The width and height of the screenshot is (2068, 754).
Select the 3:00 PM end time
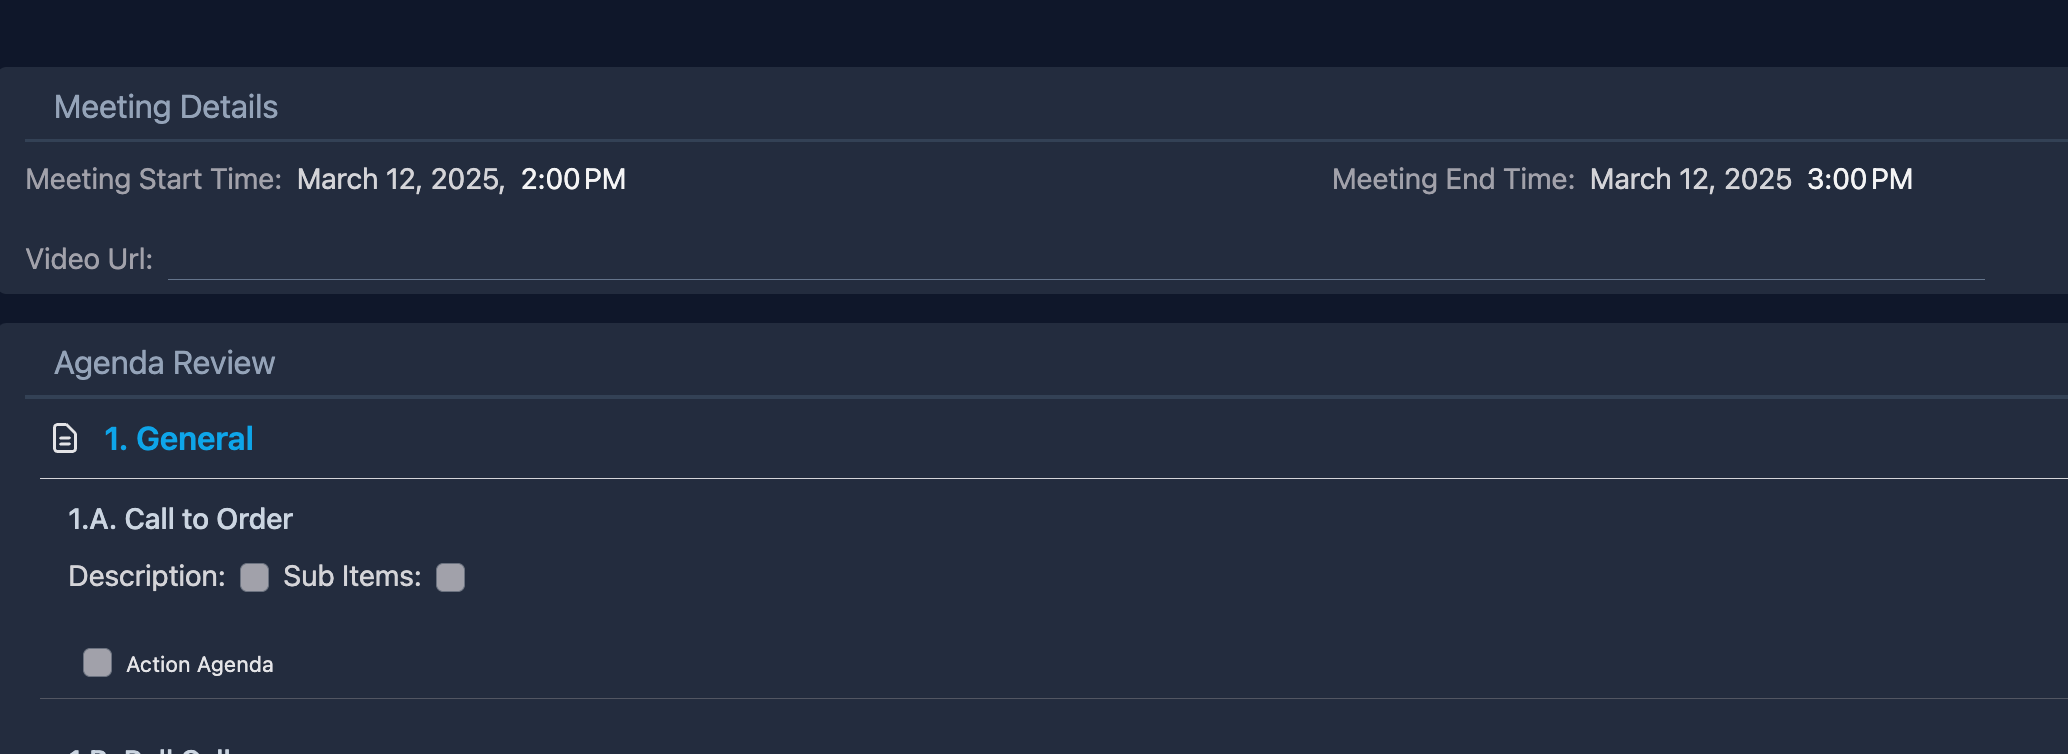tap(1859, 180)
